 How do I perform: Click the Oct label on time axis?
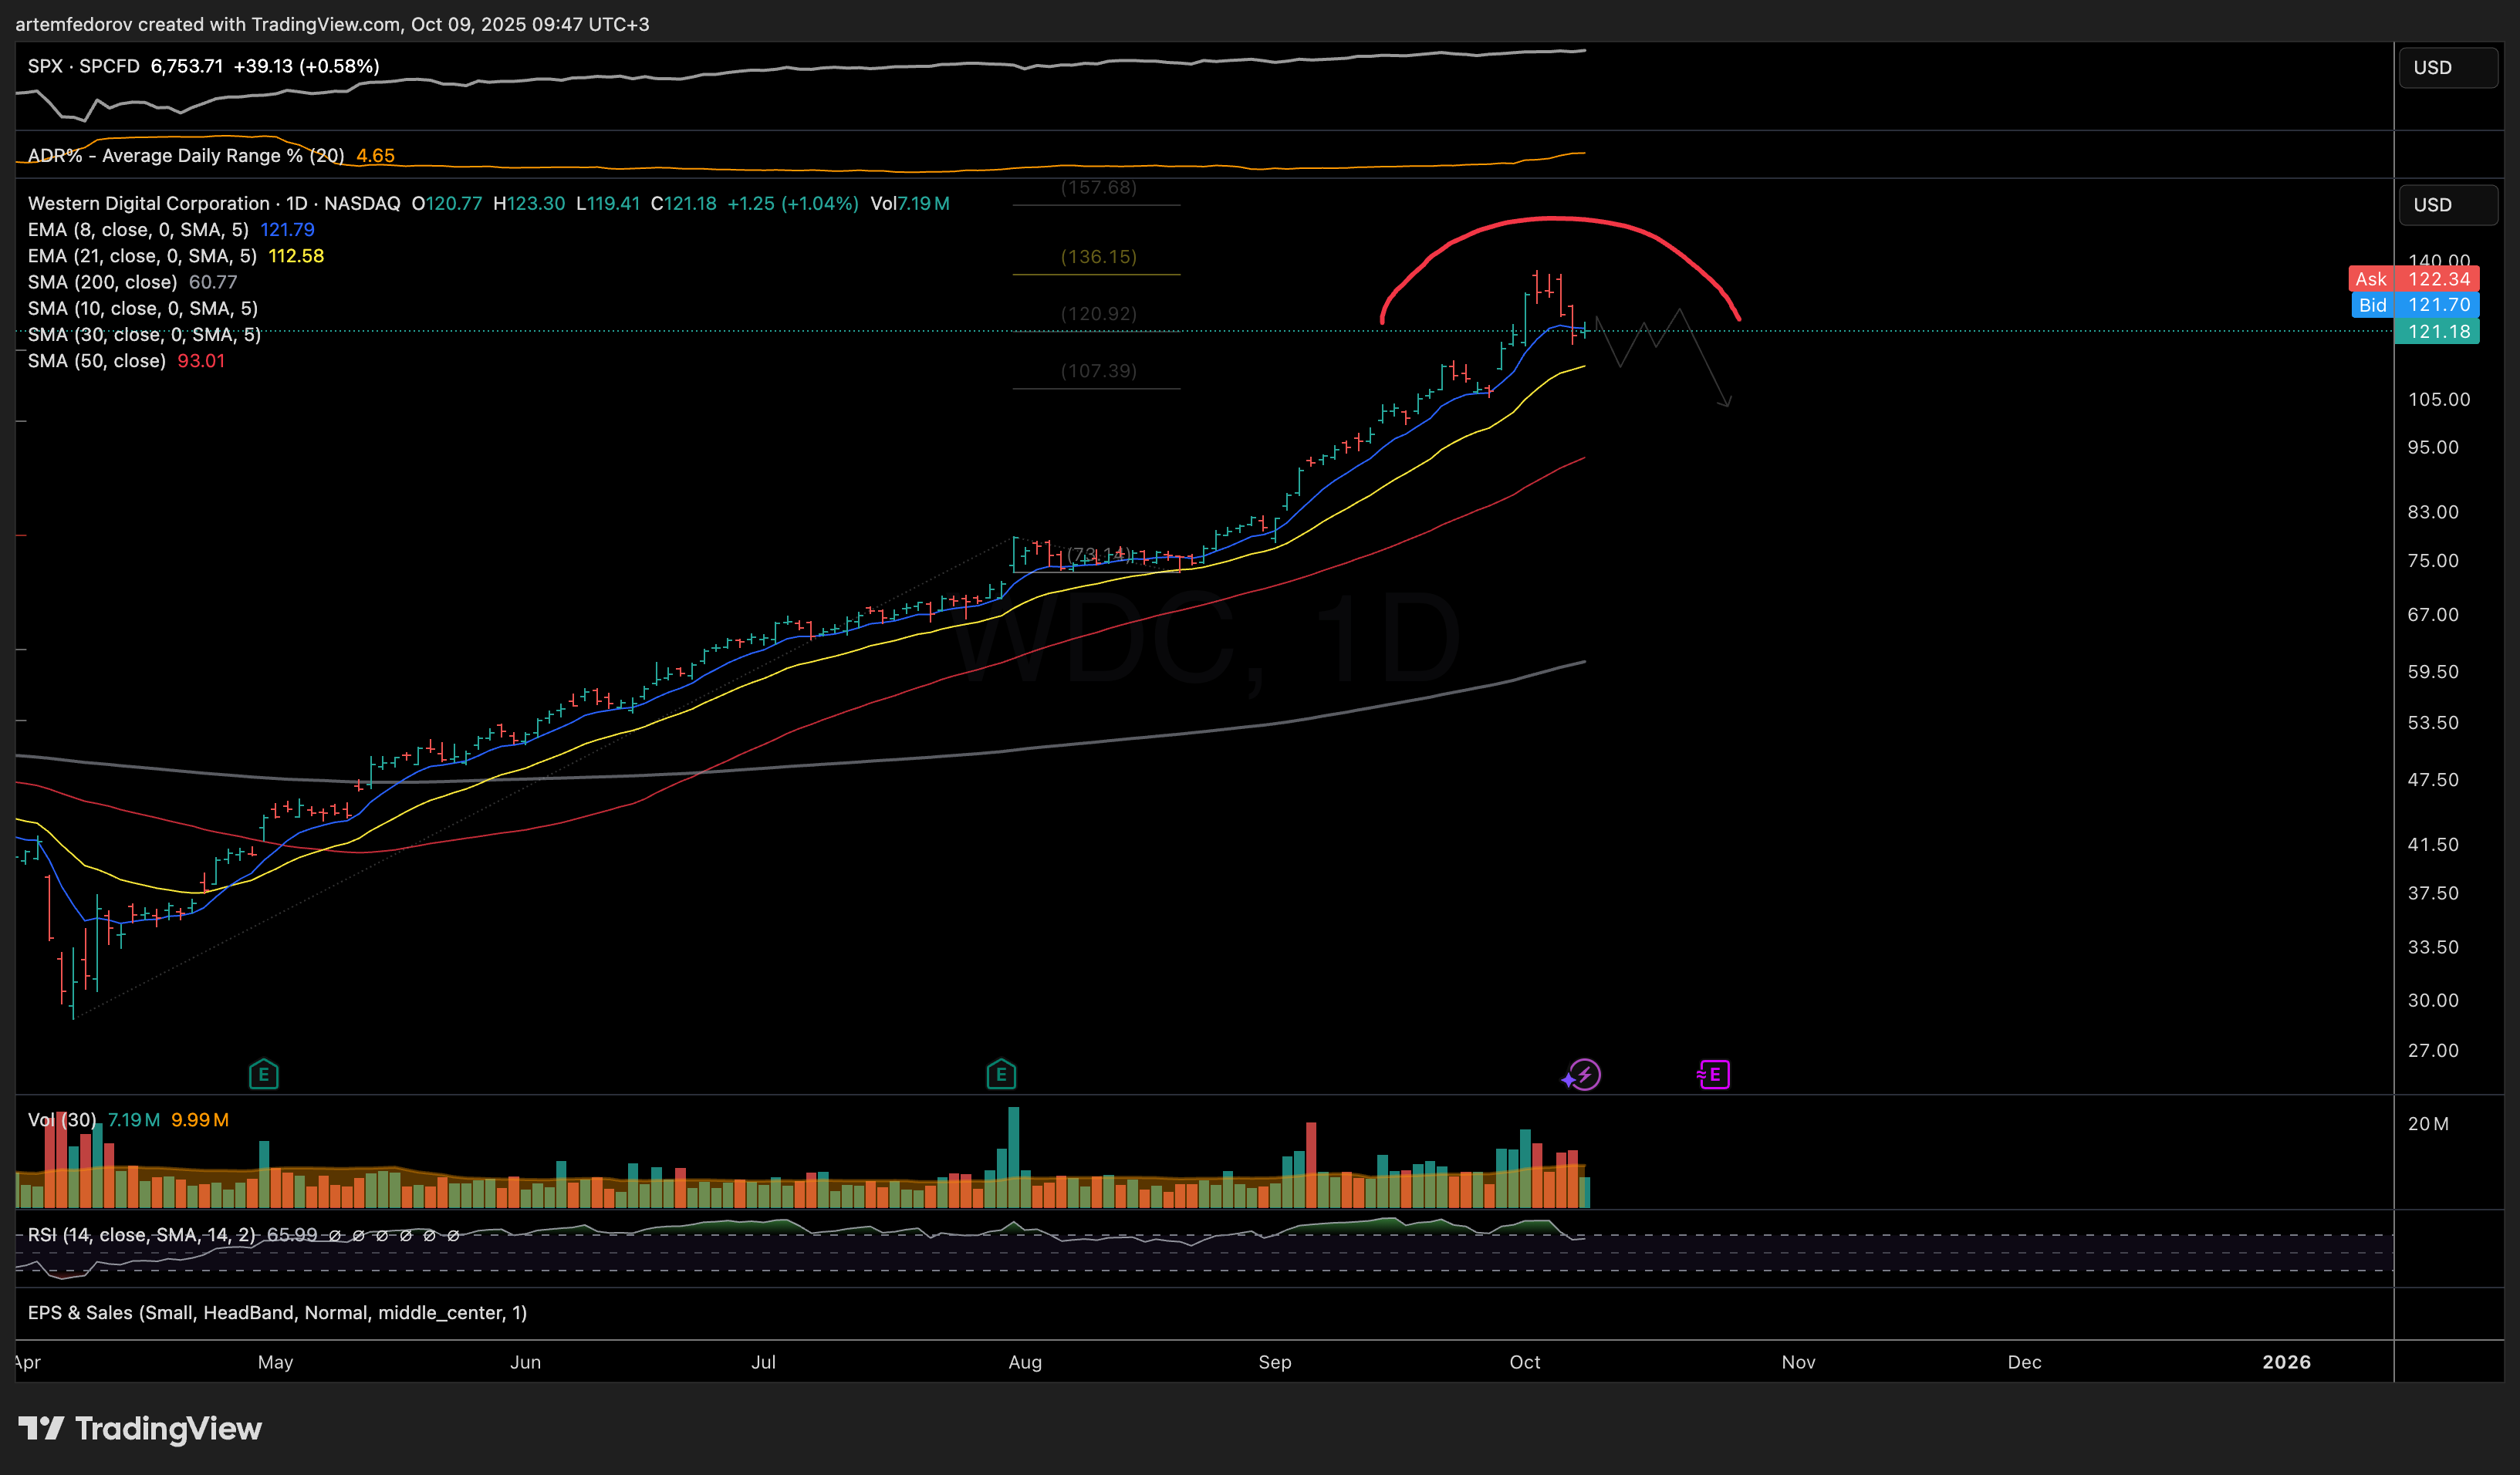tap(1525, 1362)
